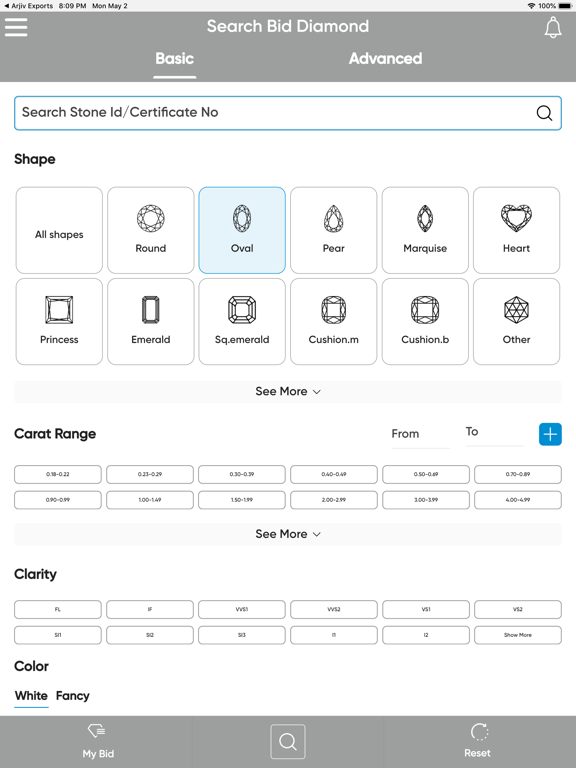Screen dimensions: 576x768
Task: Select the Cushion.b diamond shape
Action: pyautogui.click(x=425, y=322)
